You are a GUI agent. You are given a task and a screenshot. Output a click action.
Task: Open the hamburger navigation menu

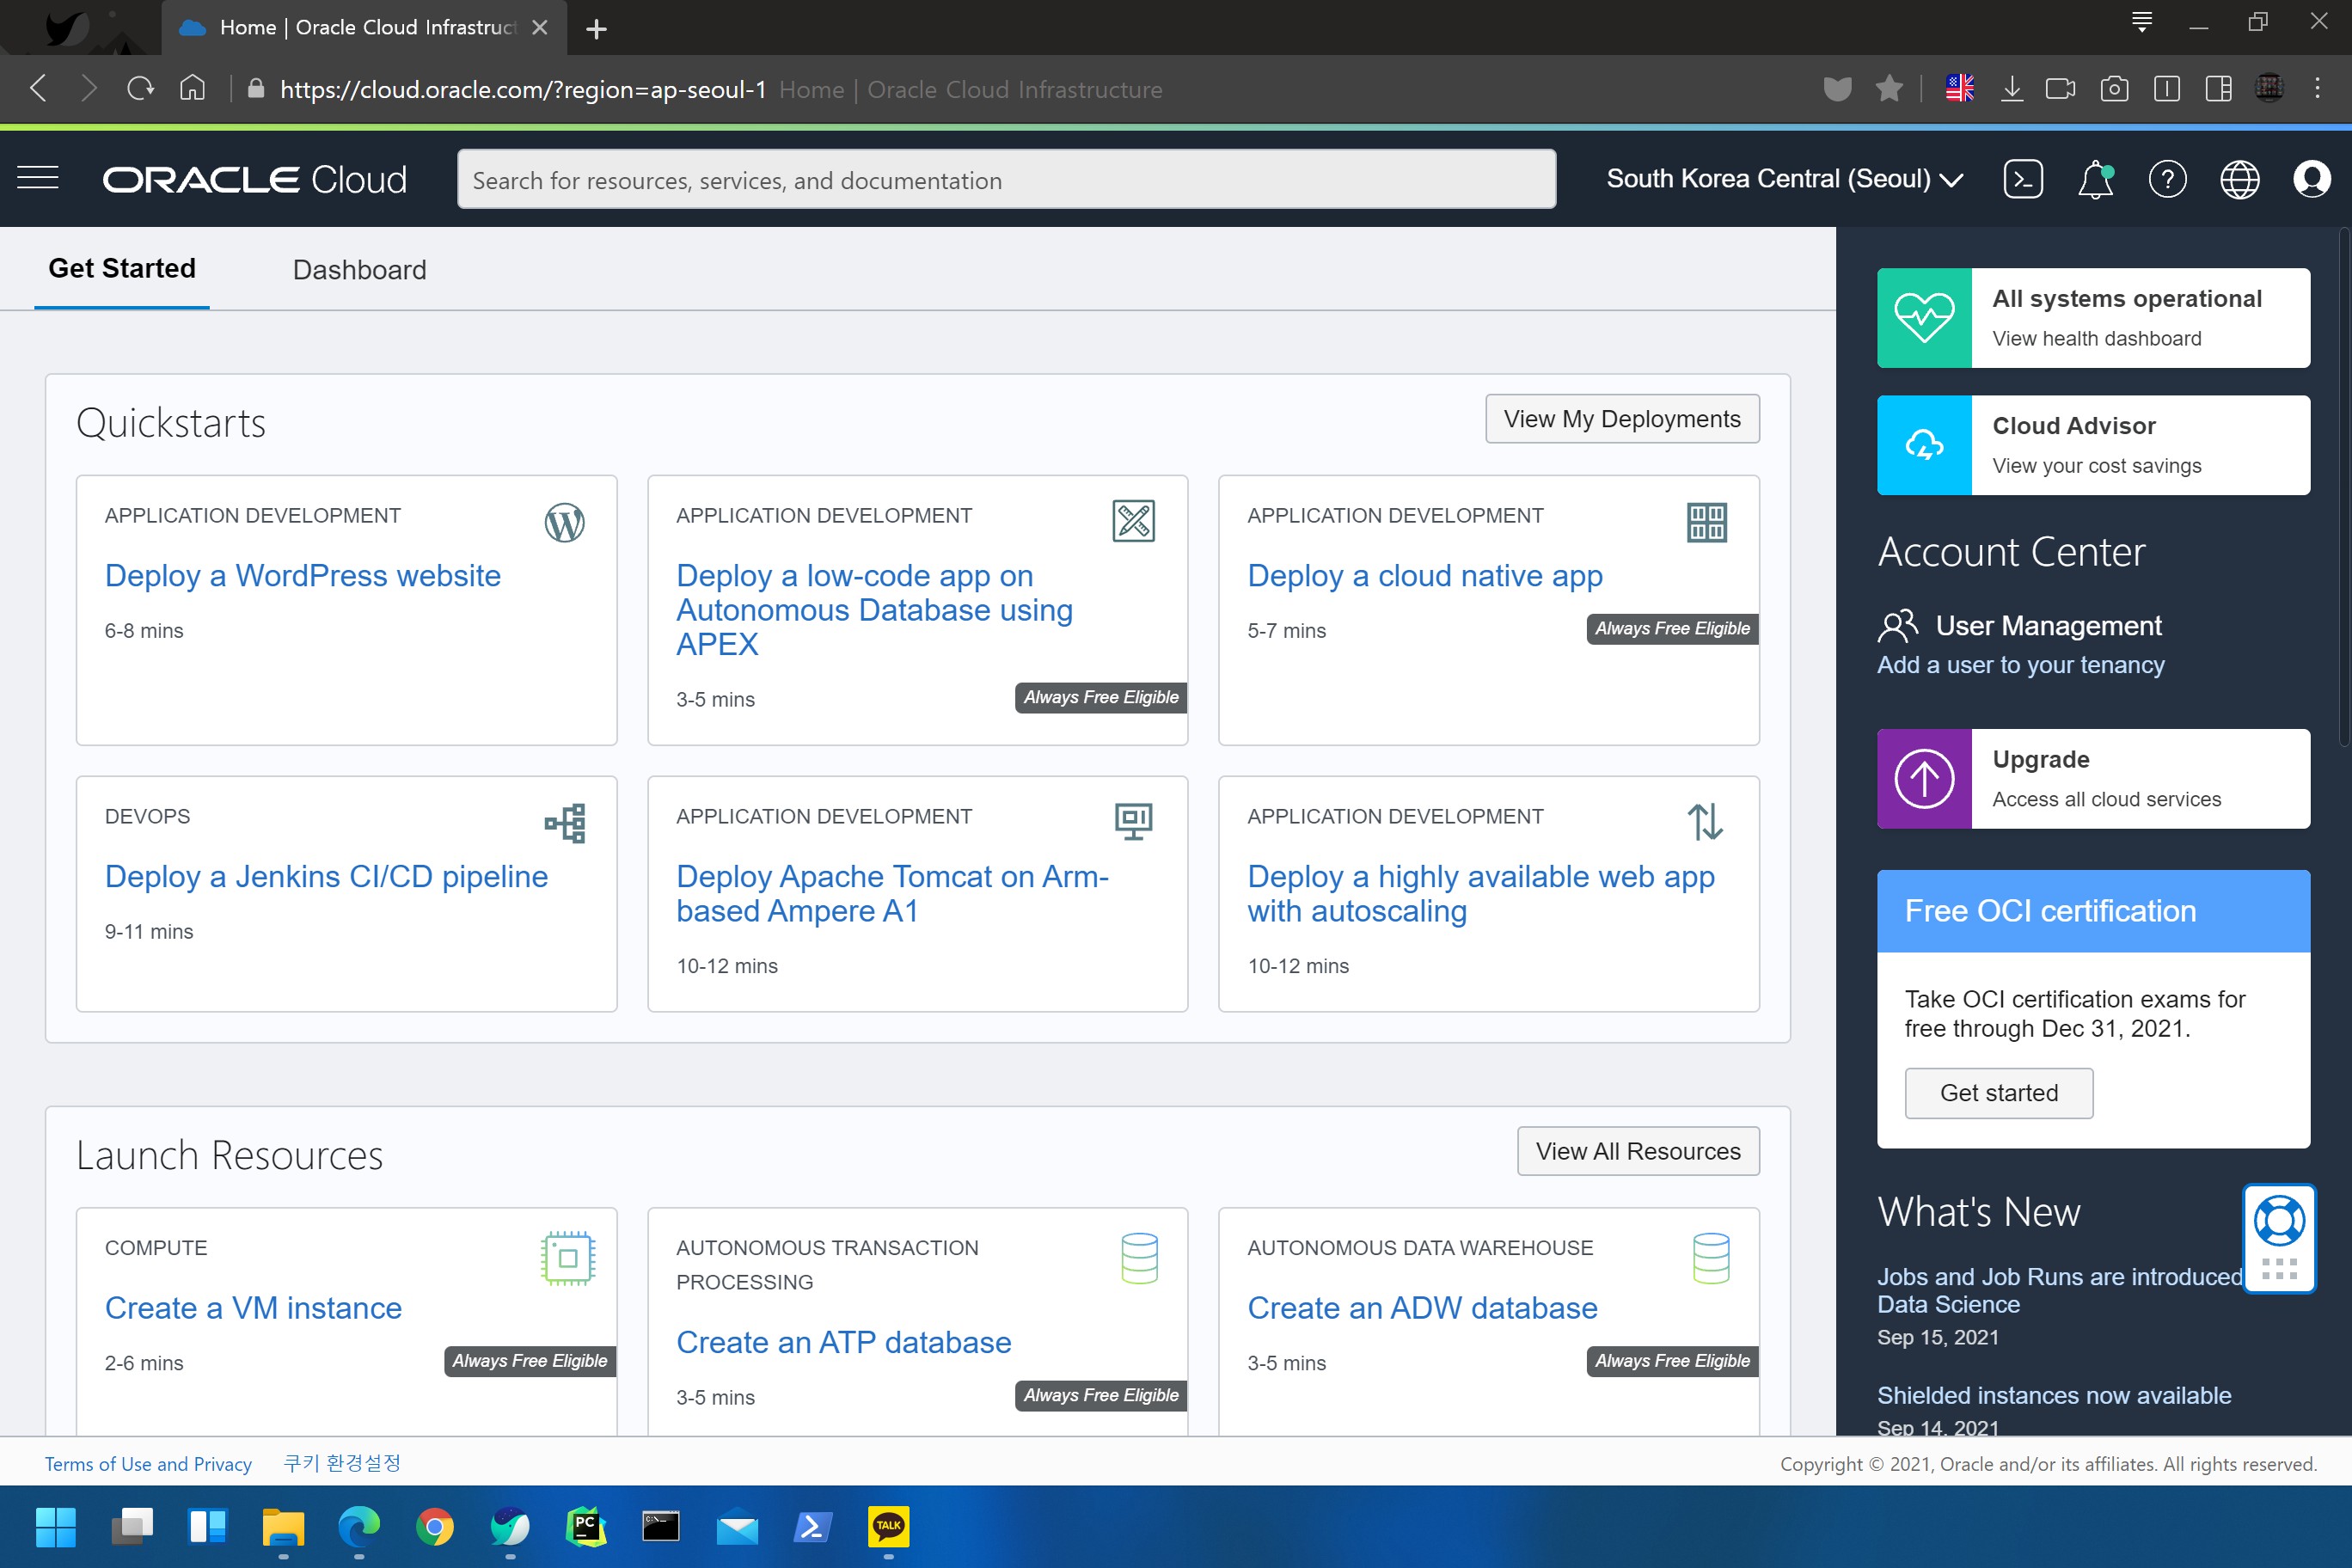coord(38,179)
